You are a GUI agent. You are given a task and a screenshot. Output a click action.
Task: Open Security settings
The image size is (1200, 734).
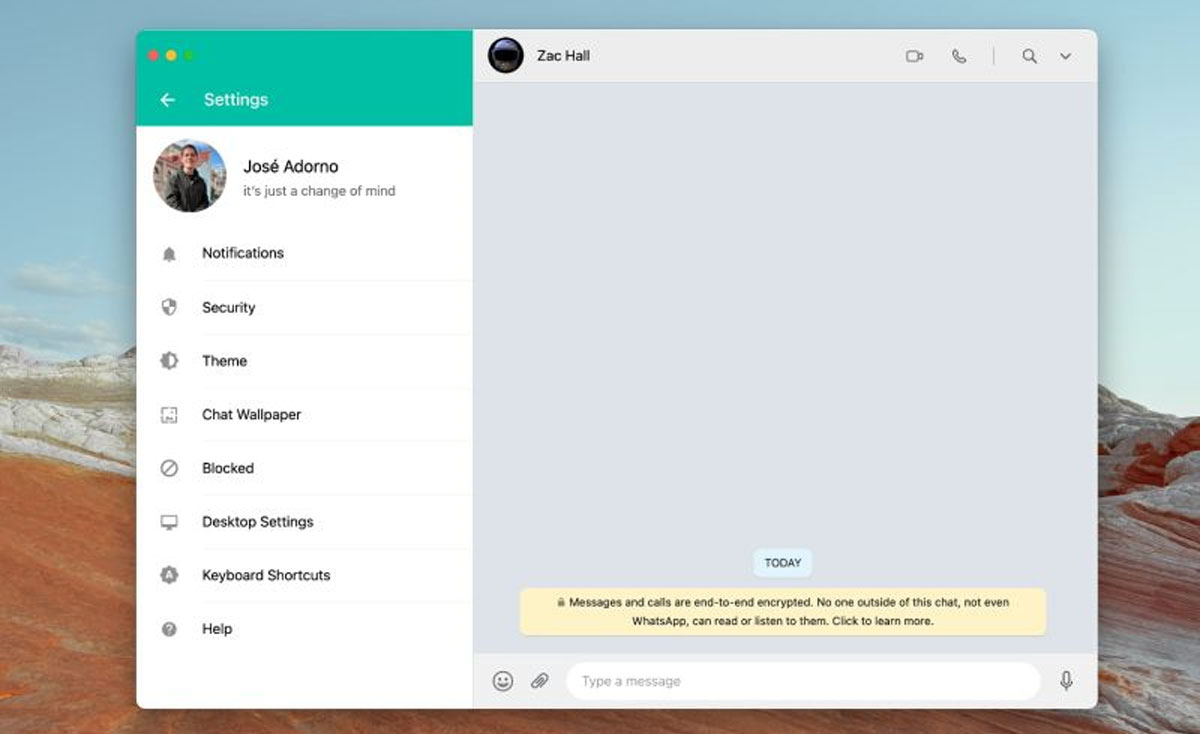point(229,308)
